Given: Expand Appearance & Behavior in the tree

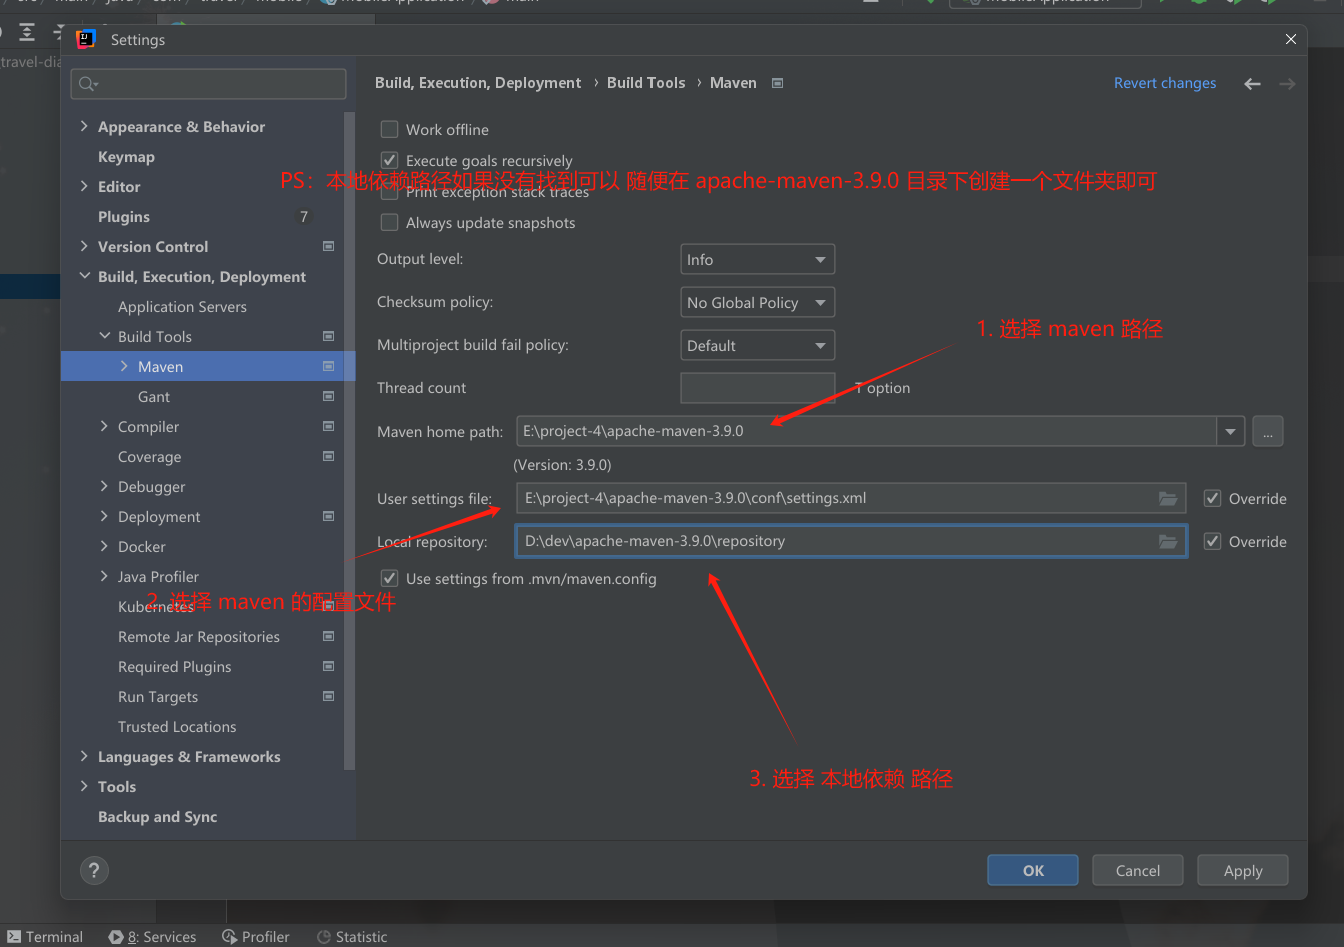Looking at the screenshot, I should point(84,127).
